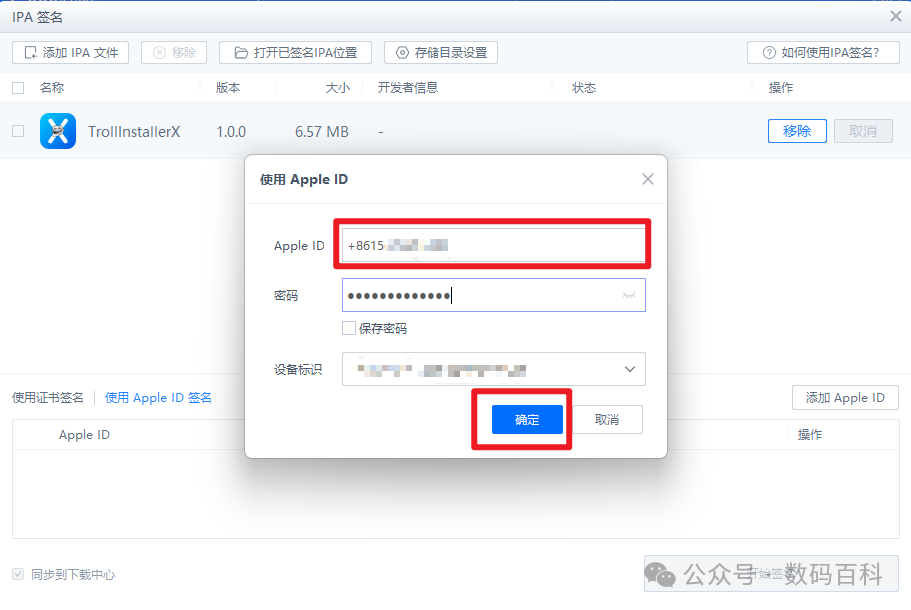This screenshot has height=610, width=911.
Task: Click the 添加 IPA 文件 button
Action: pyautogui.click(x=70, y=53)
